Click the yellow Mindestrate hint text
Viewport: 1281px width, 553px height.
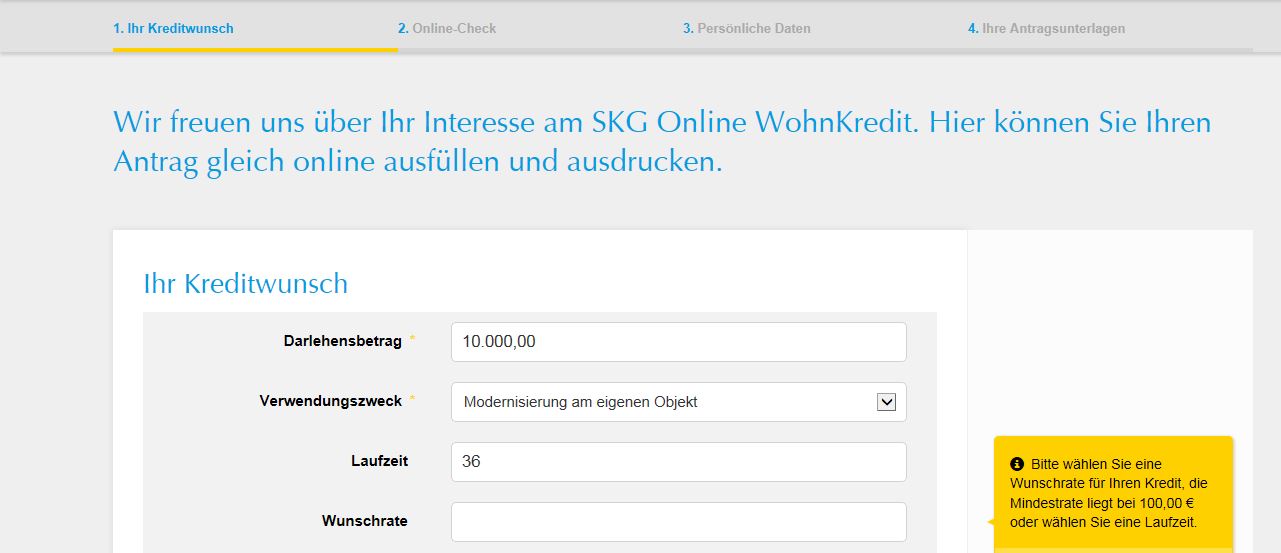point(1110,493)
